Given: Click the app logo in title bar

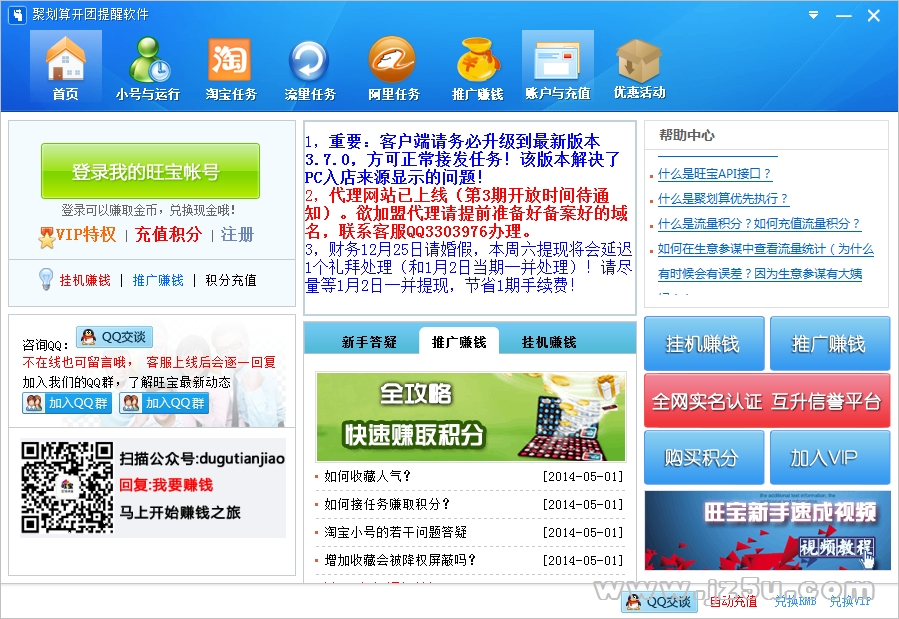Looking at the screenshot, I should 17,14.
